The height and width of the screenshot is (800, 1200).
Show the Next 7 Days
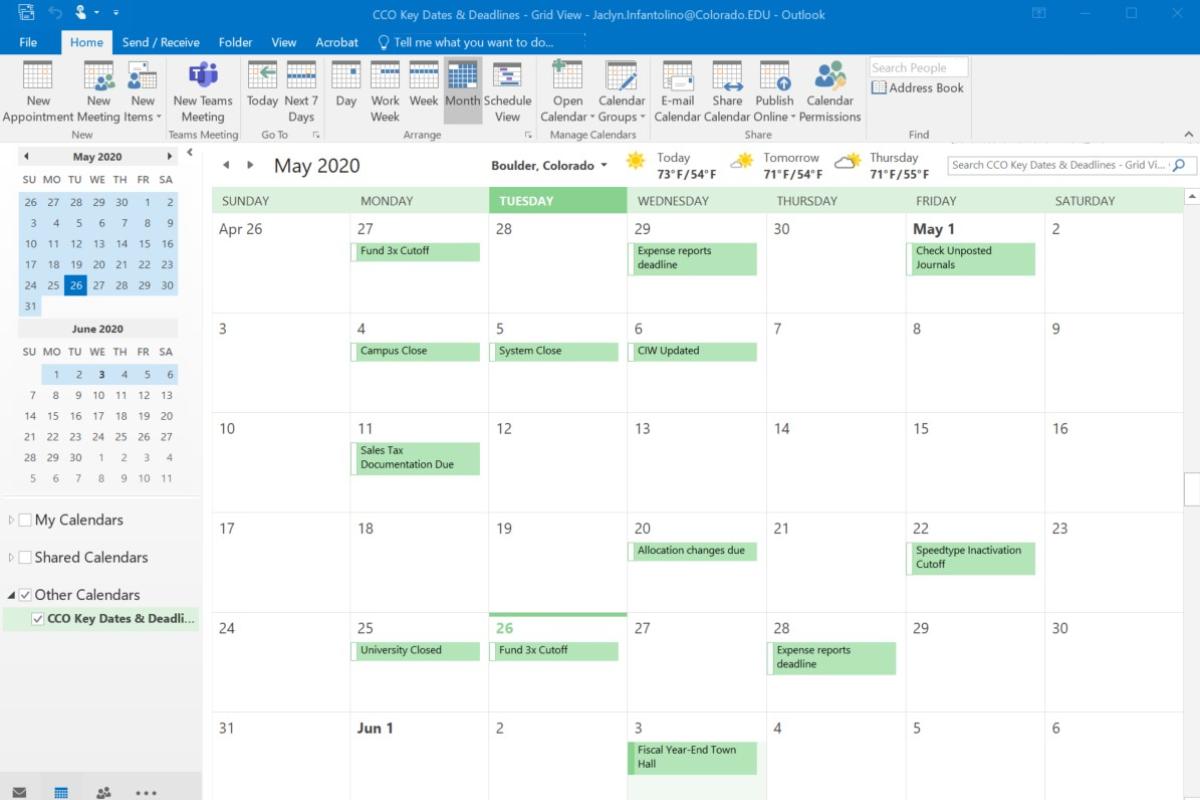click(301, 92)
